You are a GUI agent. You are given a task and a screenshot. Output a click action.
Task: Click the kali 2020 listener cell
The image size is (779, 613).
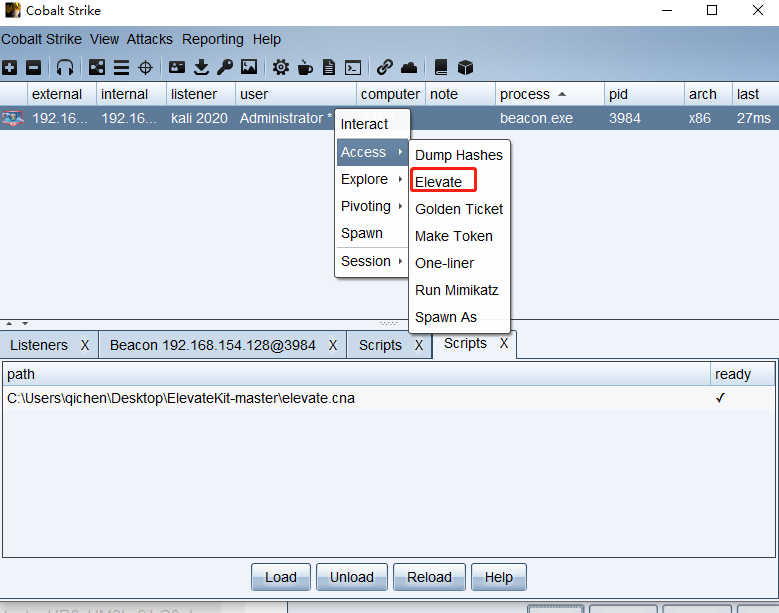pyautogui.click(x=199, y=118)
